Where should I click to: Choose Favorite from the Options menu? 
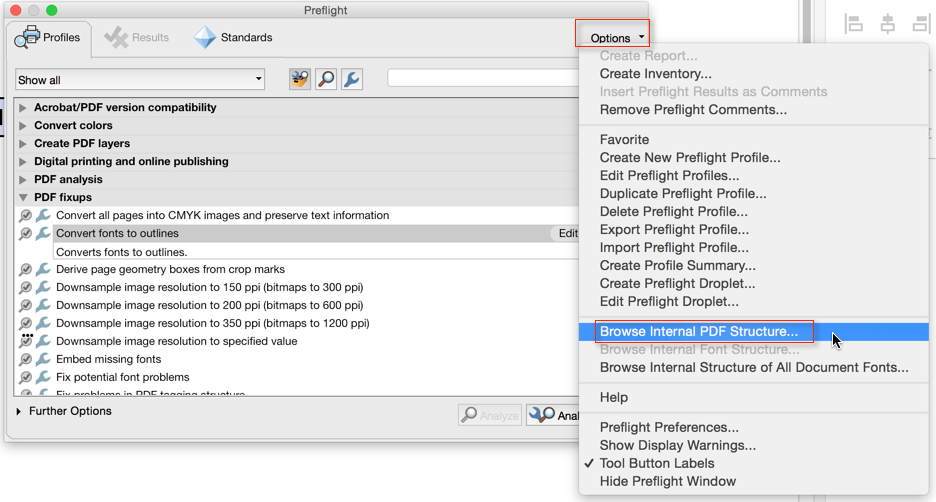pyautogui.click(x=753, y=140)
